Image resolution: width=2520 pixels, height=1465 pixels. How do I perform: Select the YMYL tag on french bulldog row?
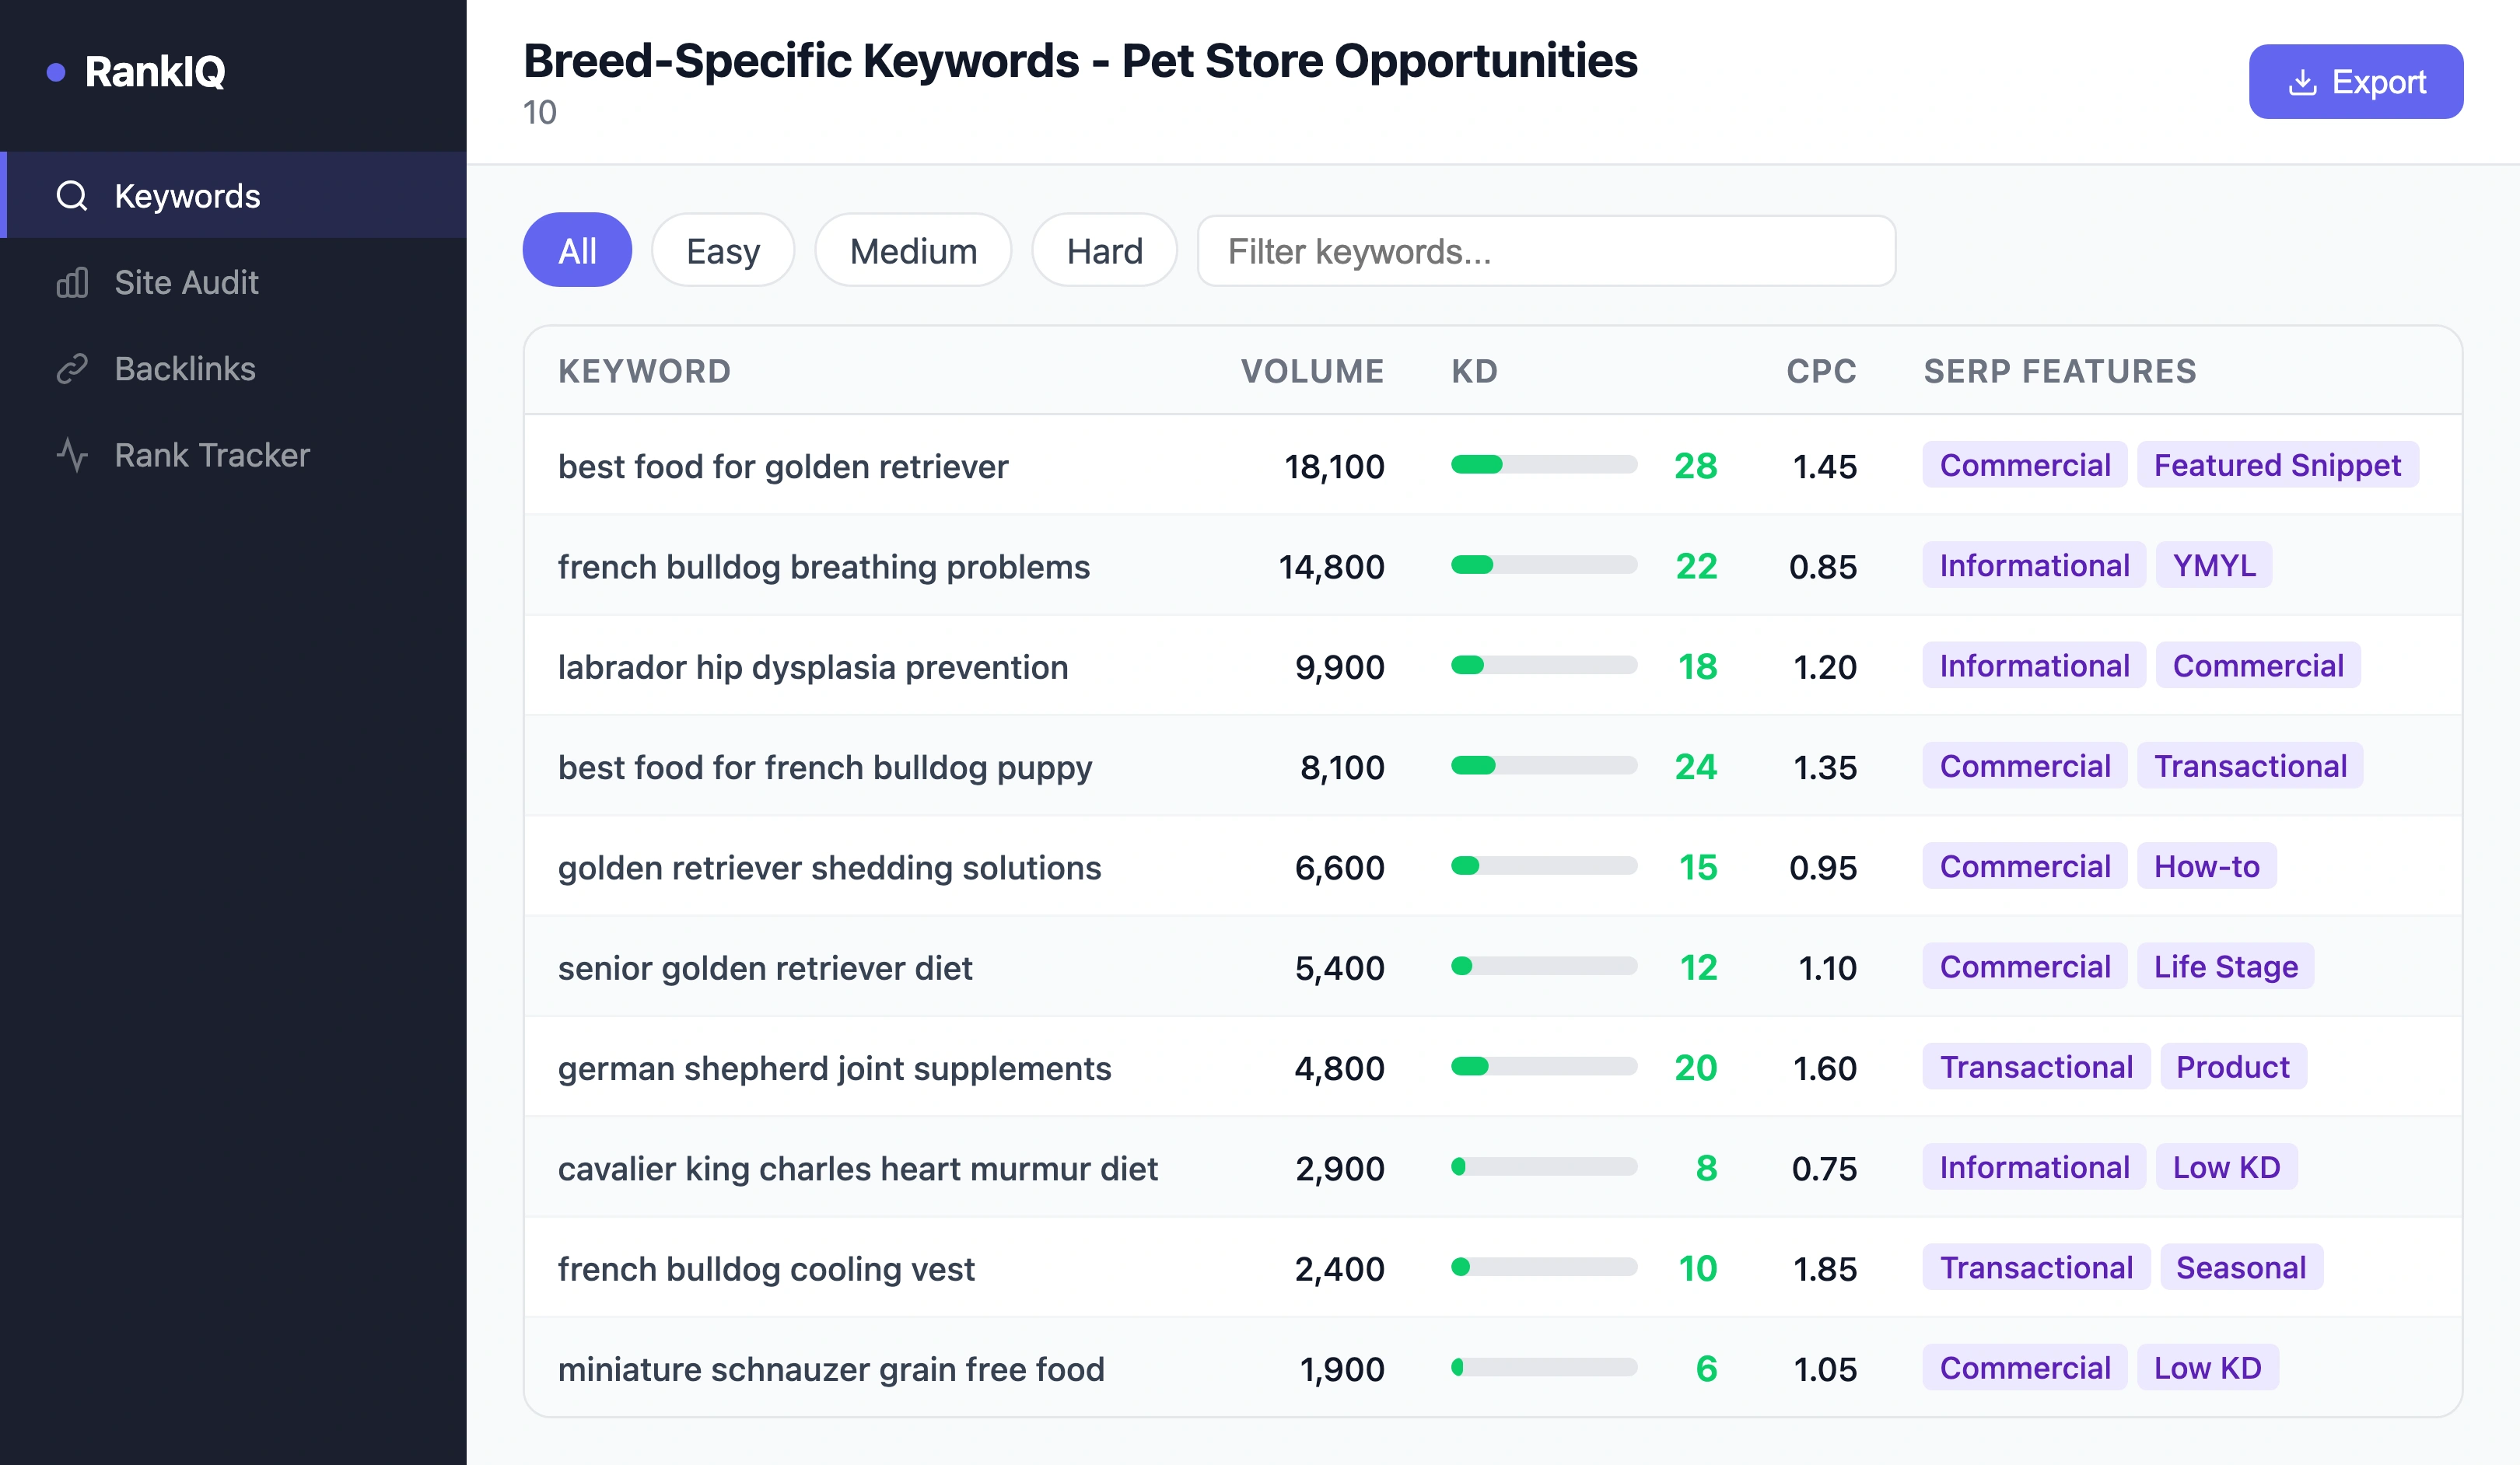(x=2213, y=565)
